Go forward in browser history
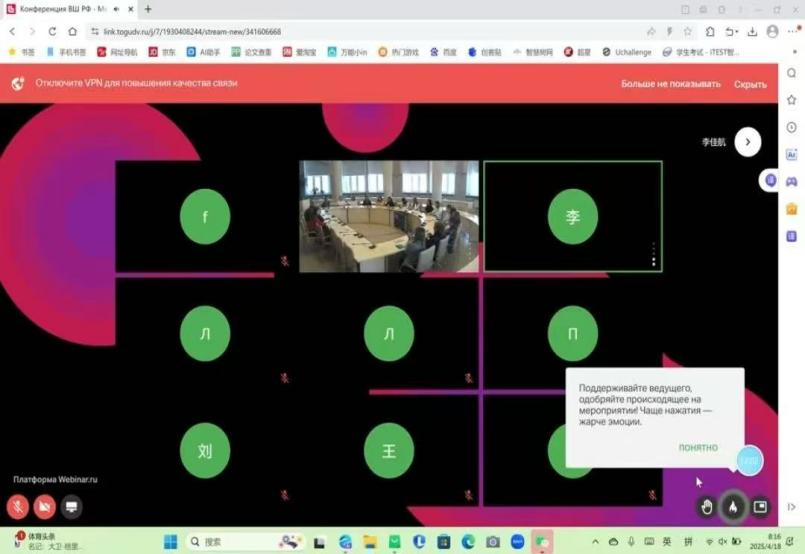 coord(32,31)
